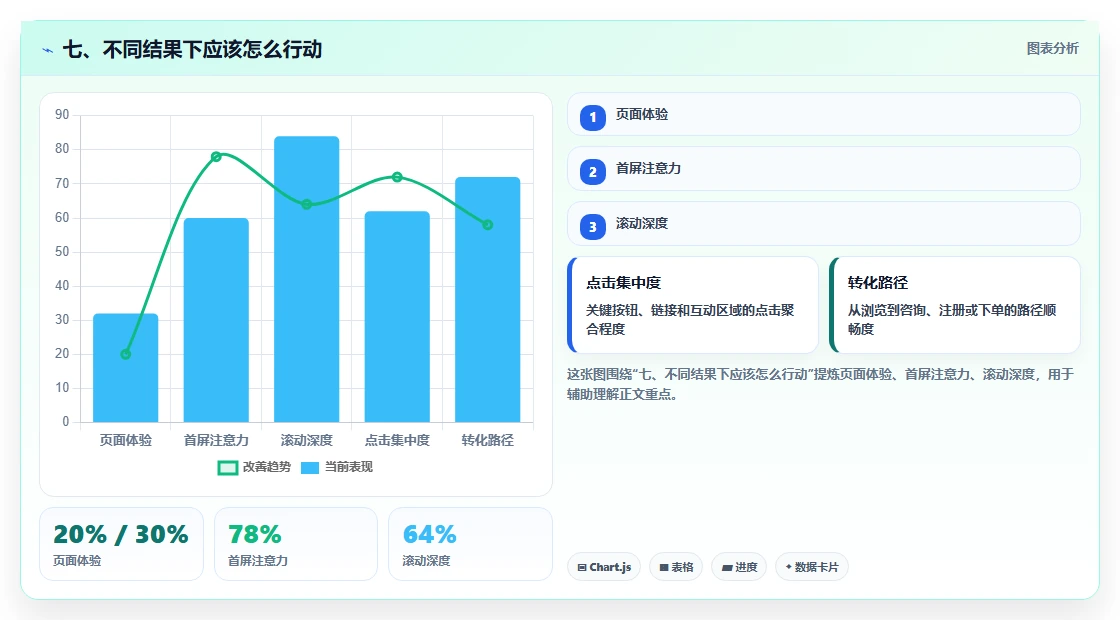
Task: Open the 页面体验 list item
Action: coord(824,114)
